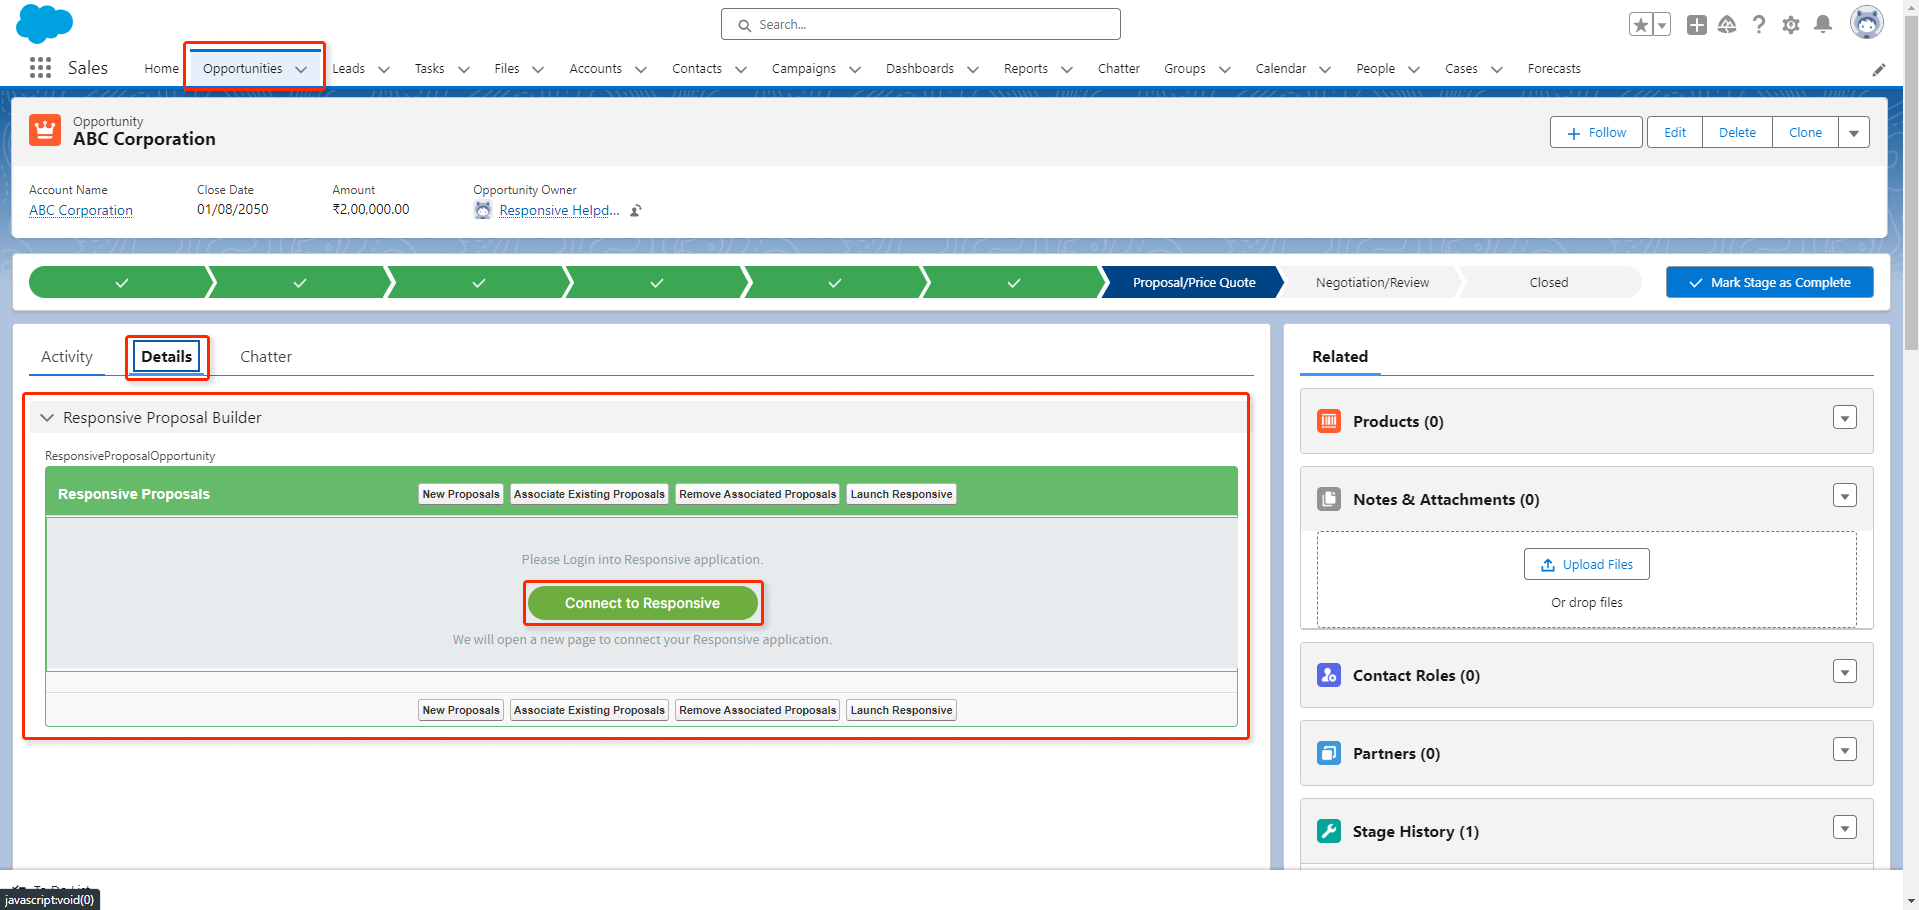The width and height of the screenshot is (1919, 910).
Task: Click the Edit button
Action: click(x=1675, y=132)
